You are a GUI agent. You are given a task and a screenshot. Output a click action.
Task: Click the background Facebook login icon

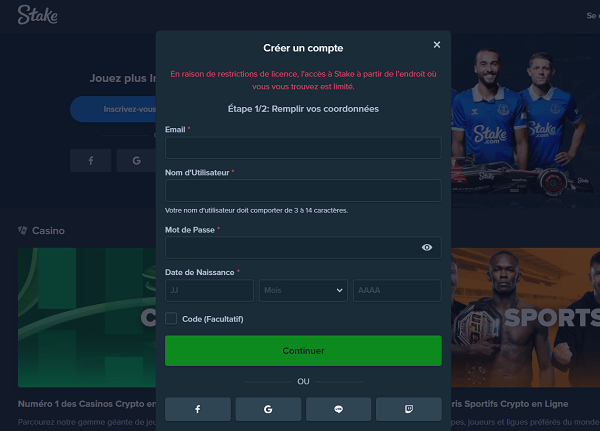click(91, 161)
